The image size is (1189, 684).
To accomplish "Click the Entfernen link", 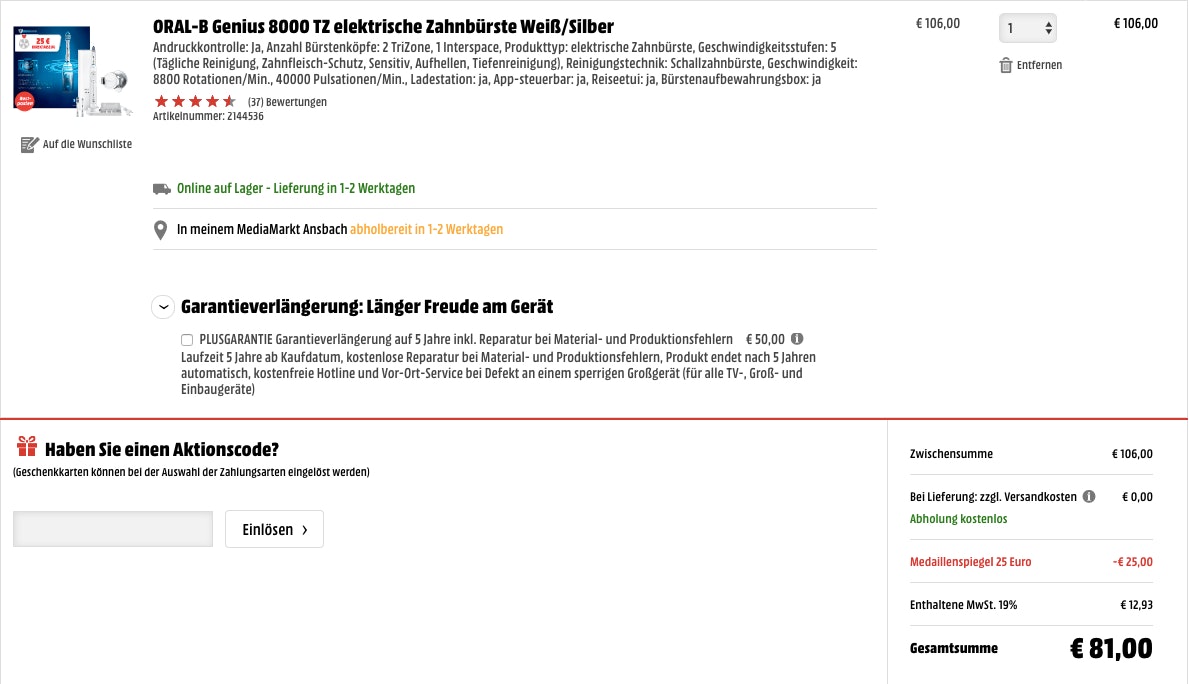I will 1039,65.
